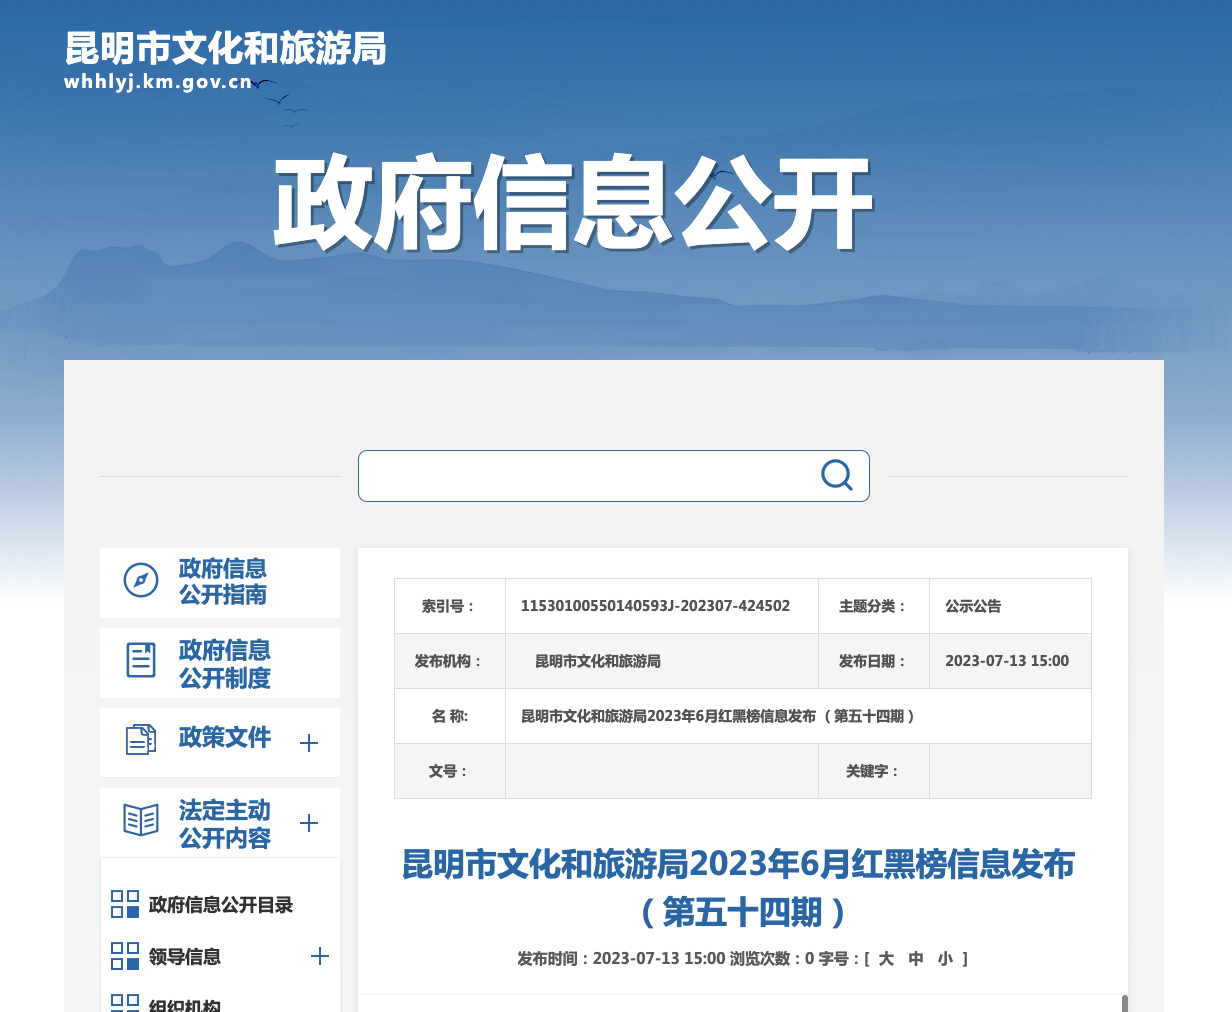This screenshot has height=1012, width=1232.
Task: Expand the 领导信息 plus sign
Action: coord(320,956)
